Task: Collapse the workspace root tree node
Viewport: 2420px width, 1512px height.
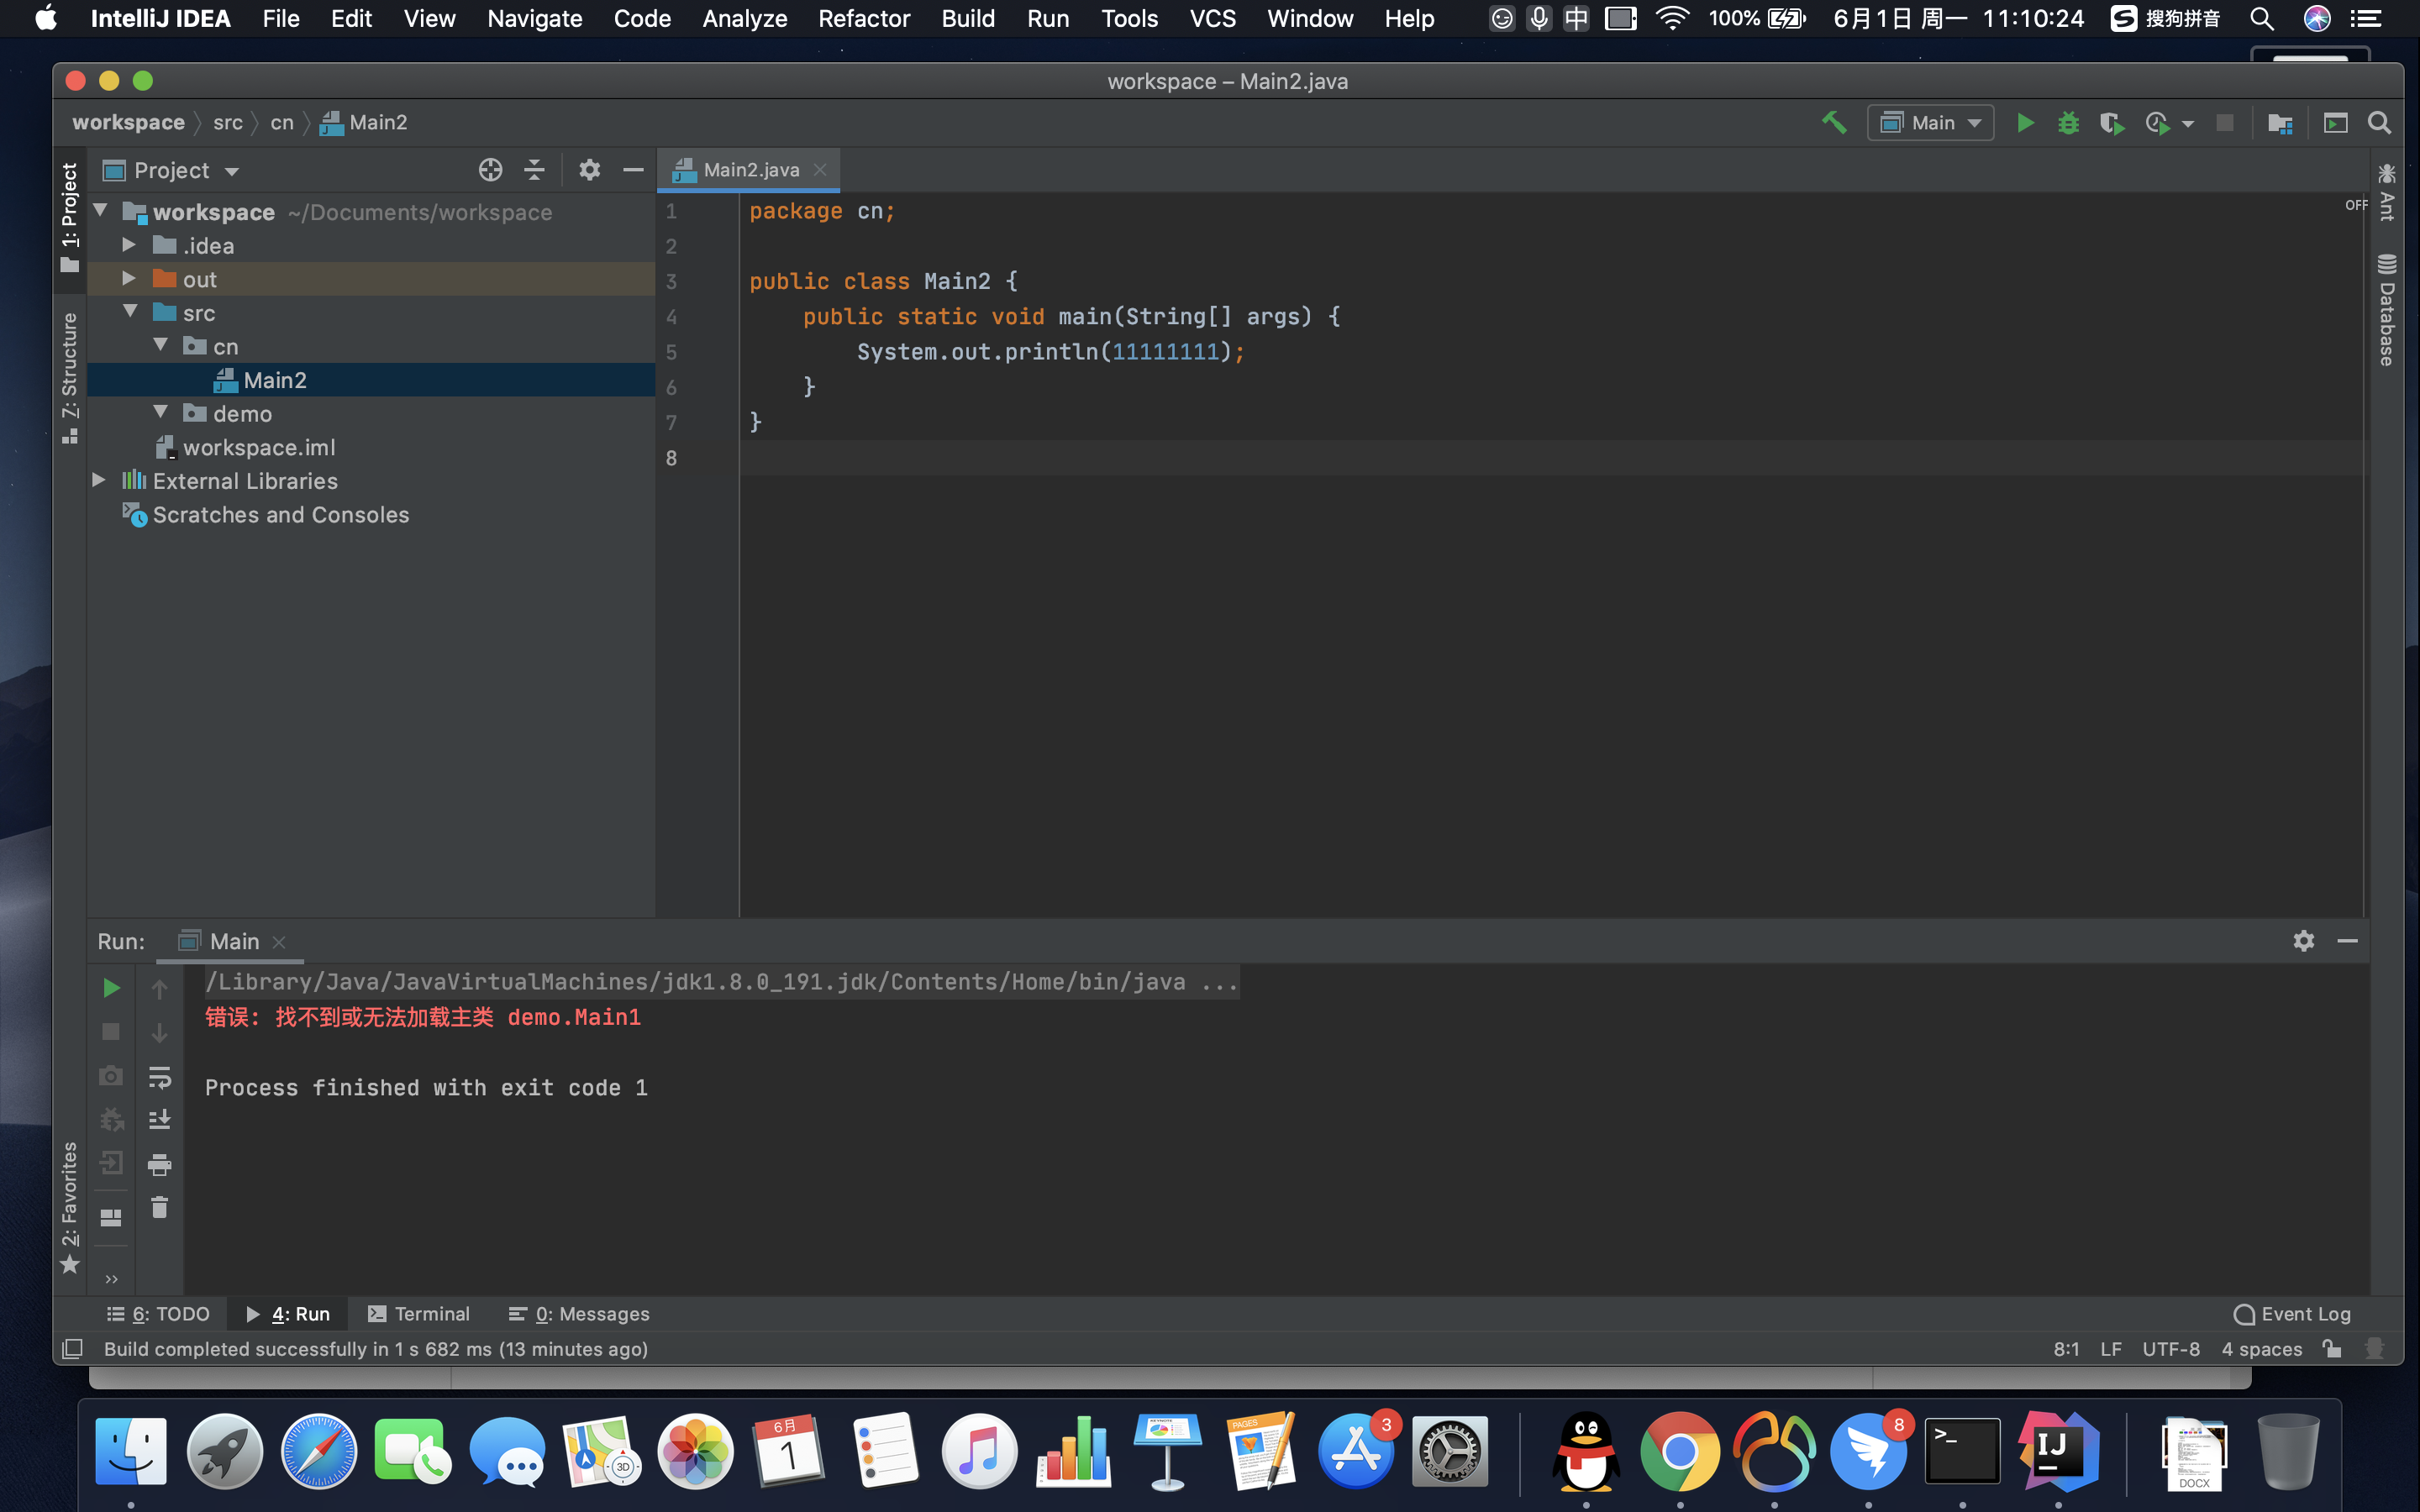Action: point(100,211)
